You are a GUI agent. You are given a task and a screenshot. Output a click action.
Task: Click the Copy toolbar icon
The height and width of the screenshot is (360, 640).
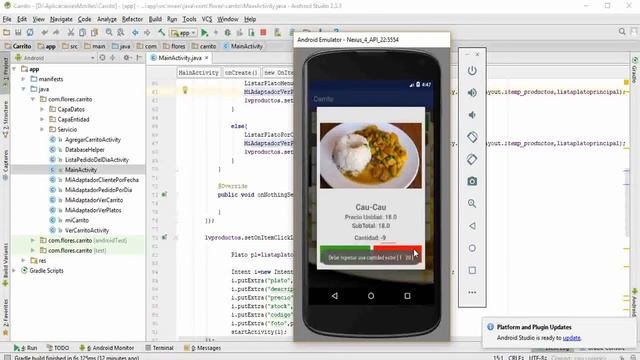click(x=82, y=32)
